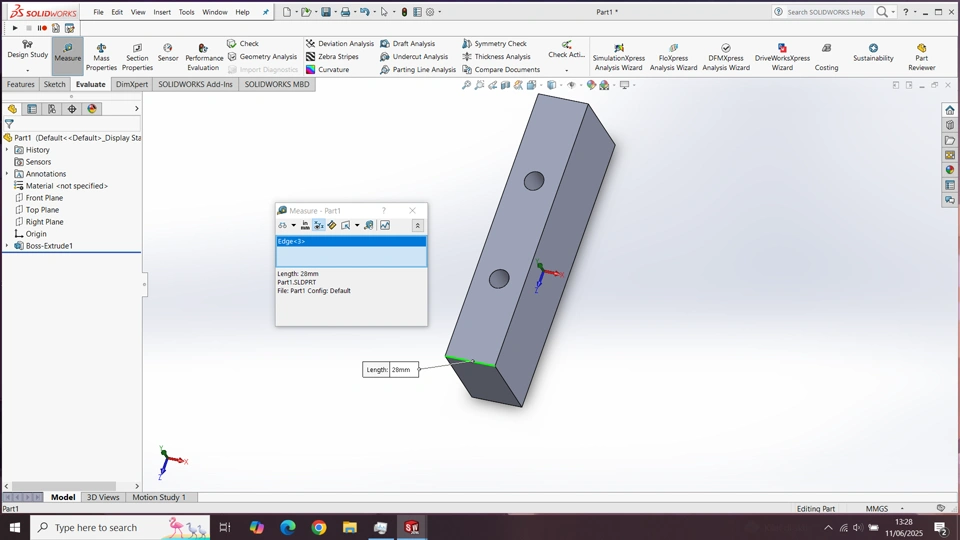This screenshot has width=960, height=540.
Task: Open PropertyManager tab icon
Action: click(32, 109)
